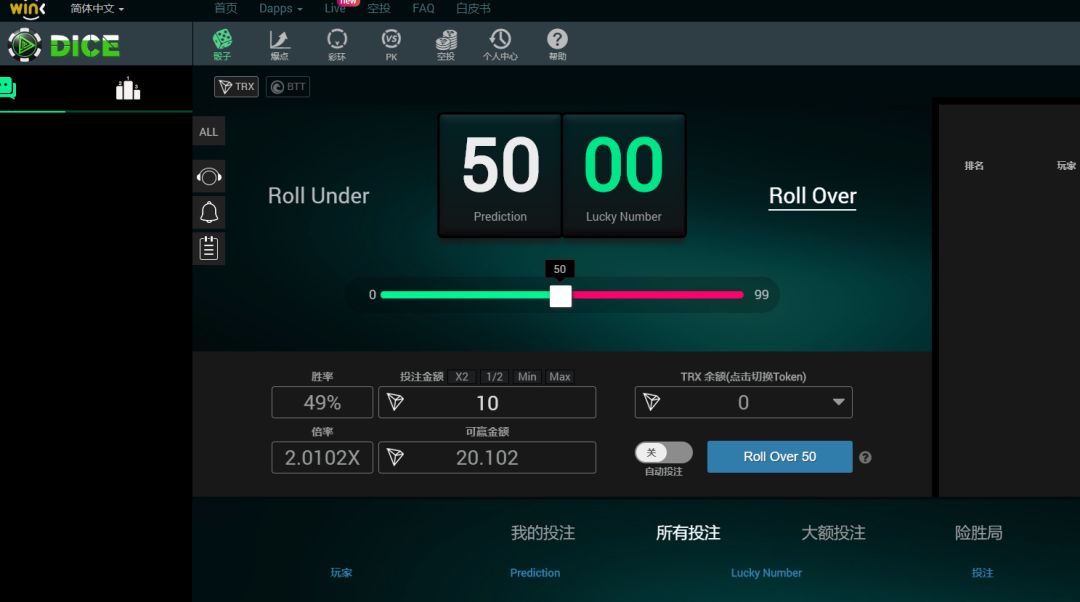Image resolution: width=1080 pixels, height=602 pixels.
Task: Click the Lucky Number 00 display
Action: [623, 176]
